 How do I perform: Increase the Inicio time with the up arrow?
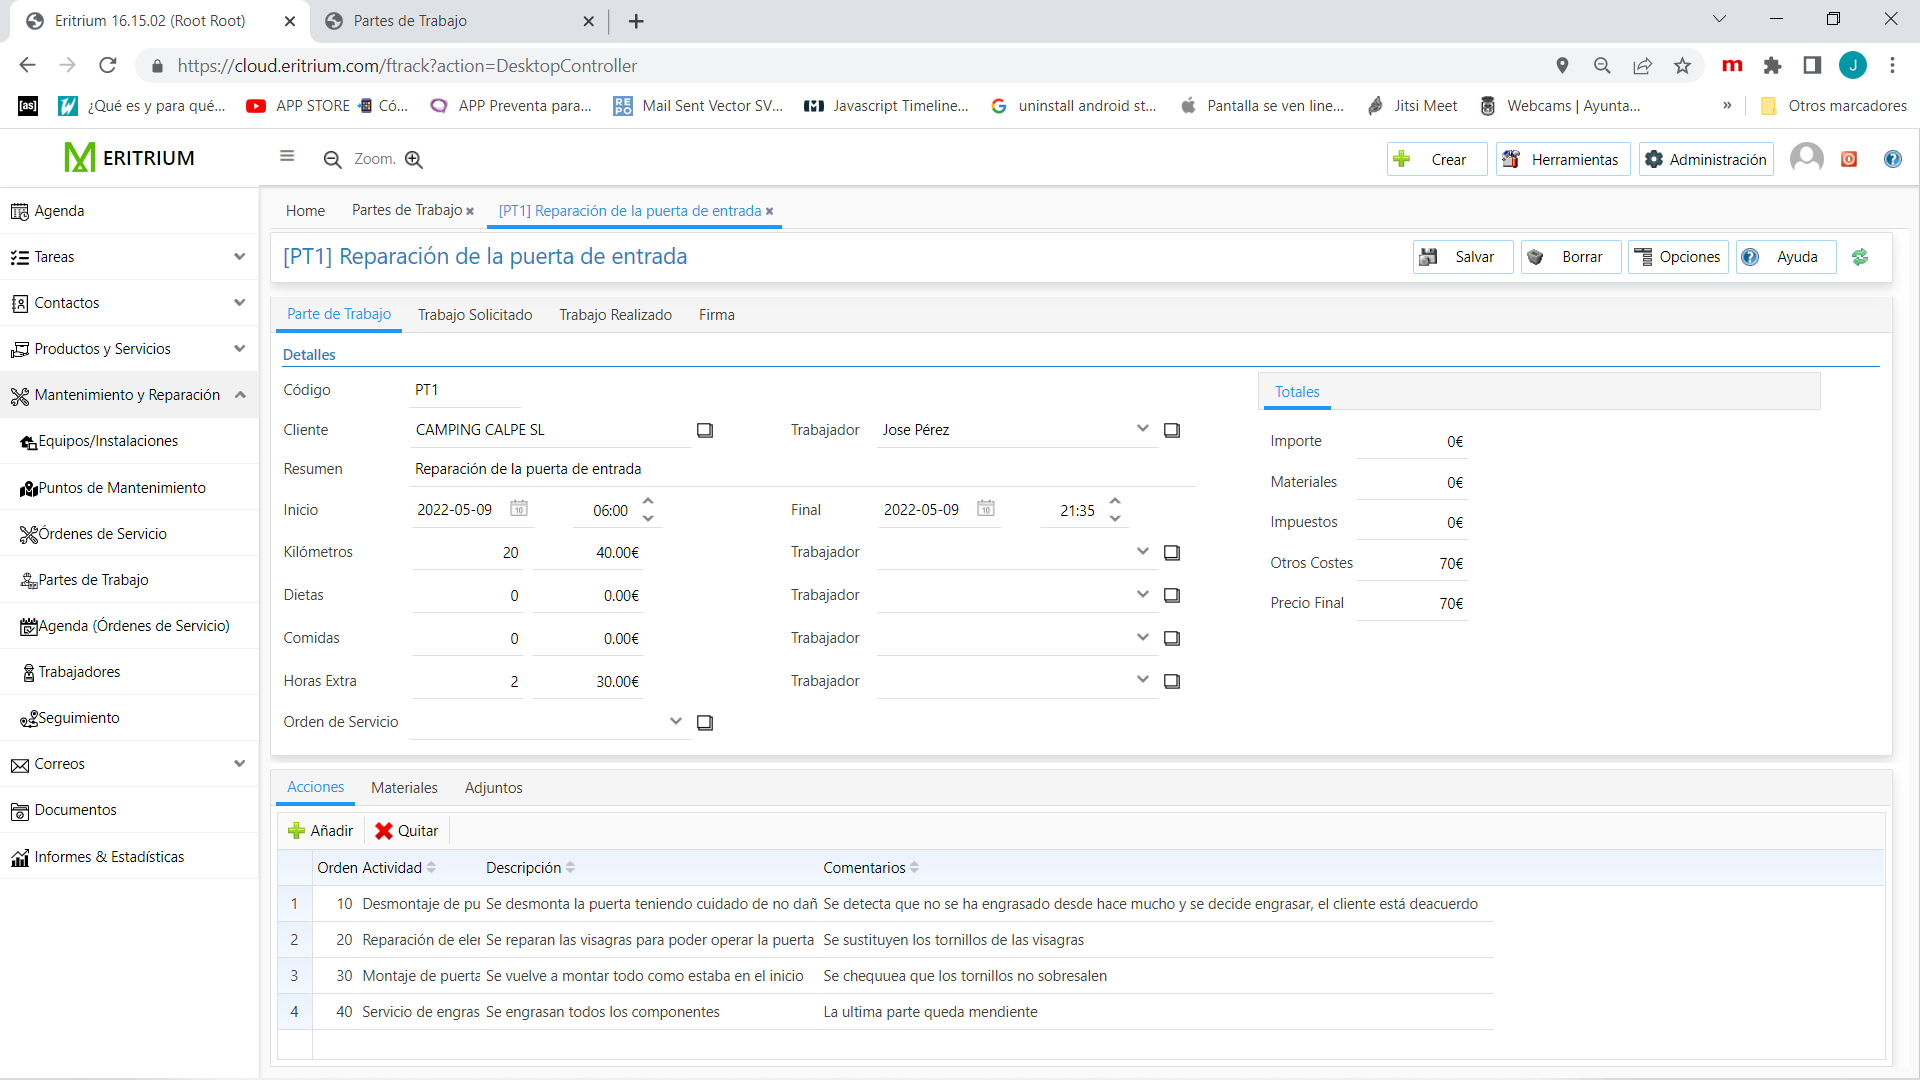pos(648,501)
